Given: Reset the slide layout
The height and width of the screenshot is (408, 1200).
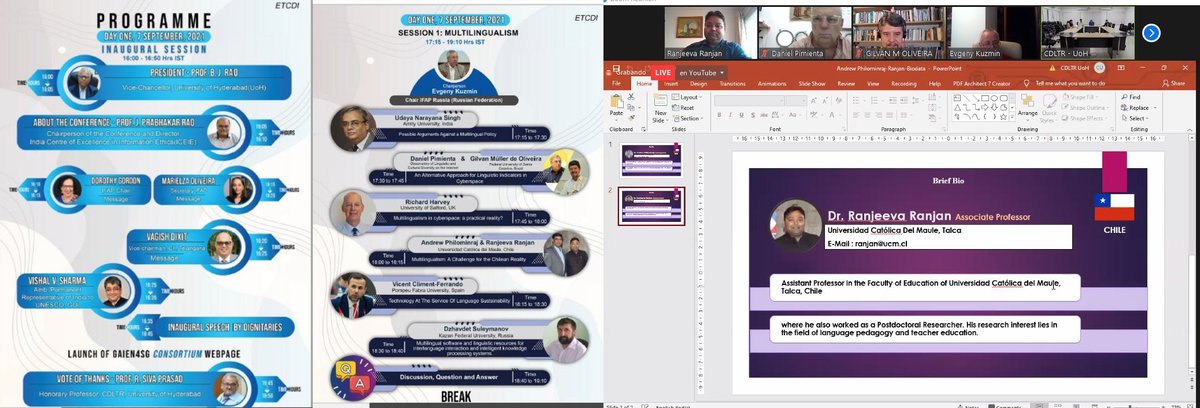Looking at the screenshot, I should [x=683, y=107].
